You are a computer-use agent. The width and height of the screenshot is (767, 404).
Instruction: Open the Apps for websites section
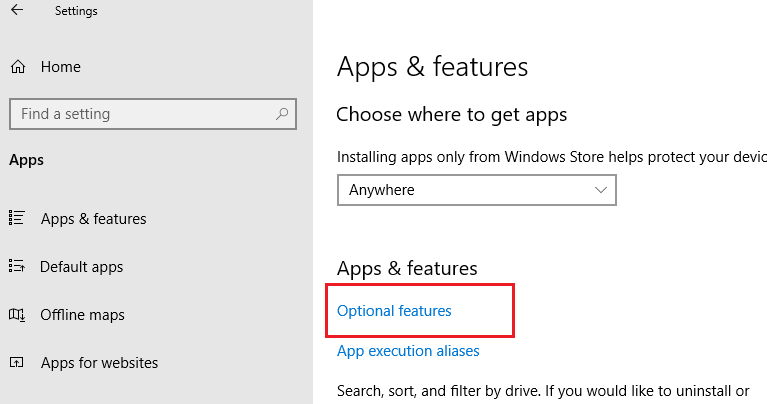click(x=99, y=363)
